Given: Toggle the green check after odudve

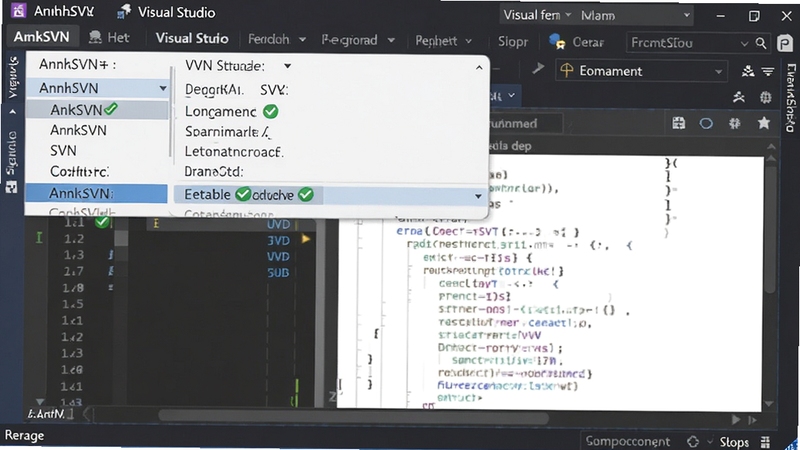Looking at the screenshot, I should click(306, 194).
